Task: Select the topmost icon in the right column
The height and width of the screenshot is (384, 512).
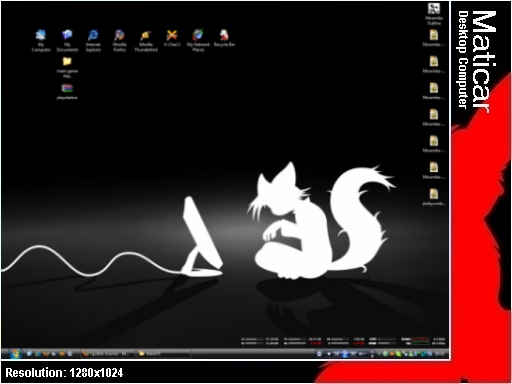Action: click(434, 13)
